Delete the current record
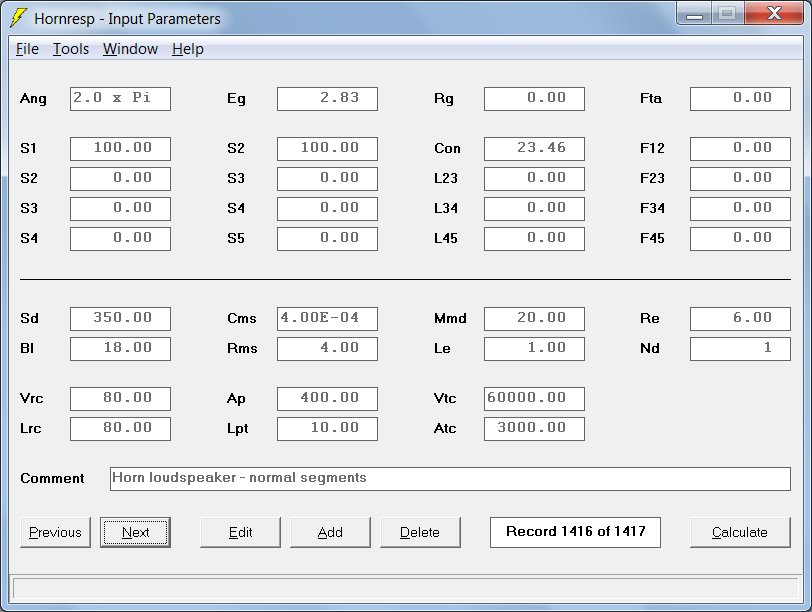 point(420,532)
